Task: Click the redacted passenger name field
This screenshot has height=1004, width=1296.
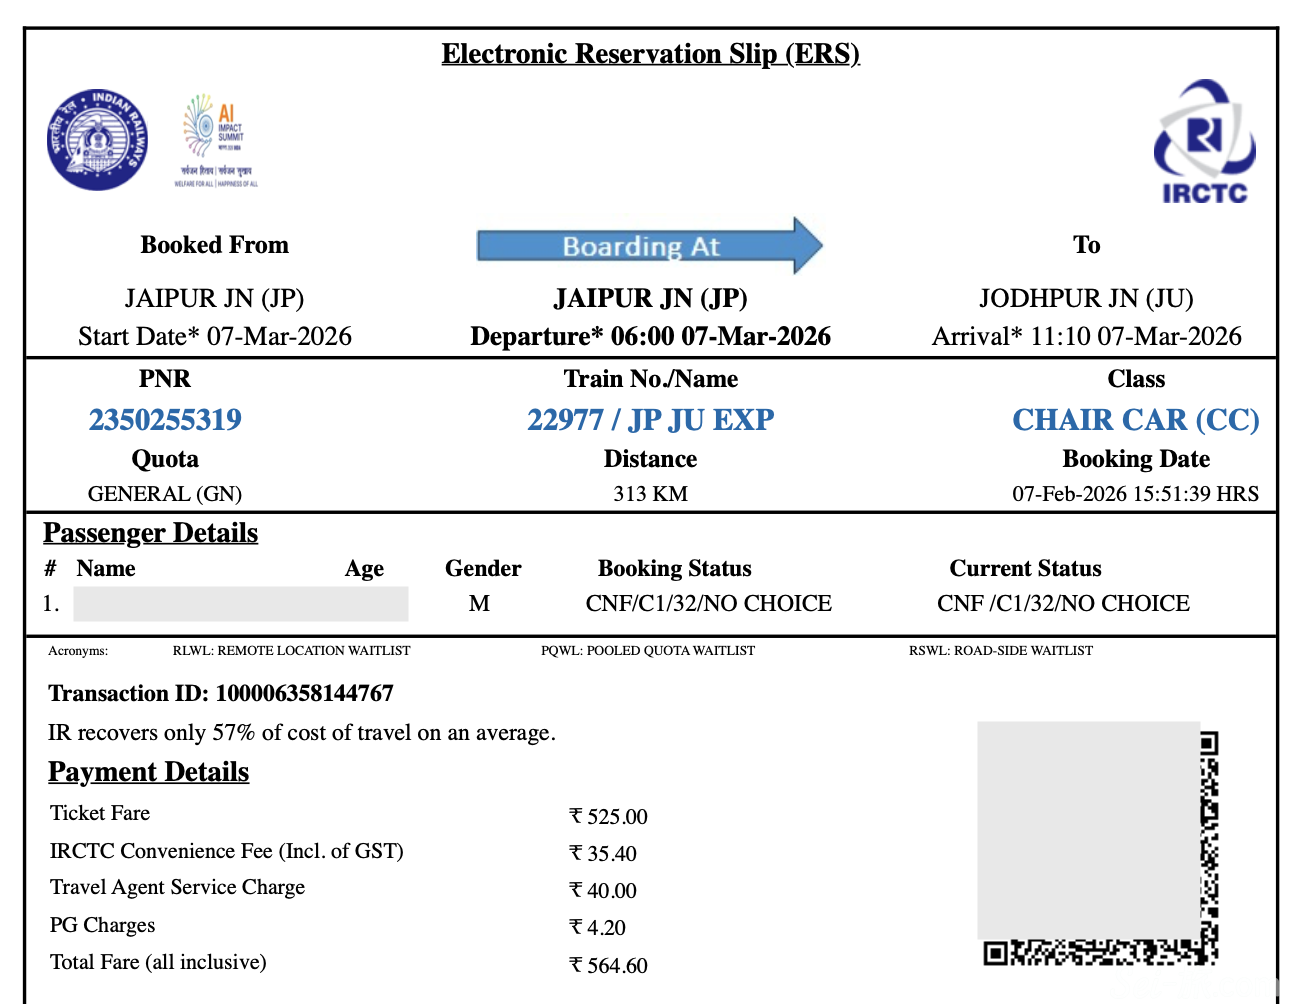Action: tap(240, 604)
